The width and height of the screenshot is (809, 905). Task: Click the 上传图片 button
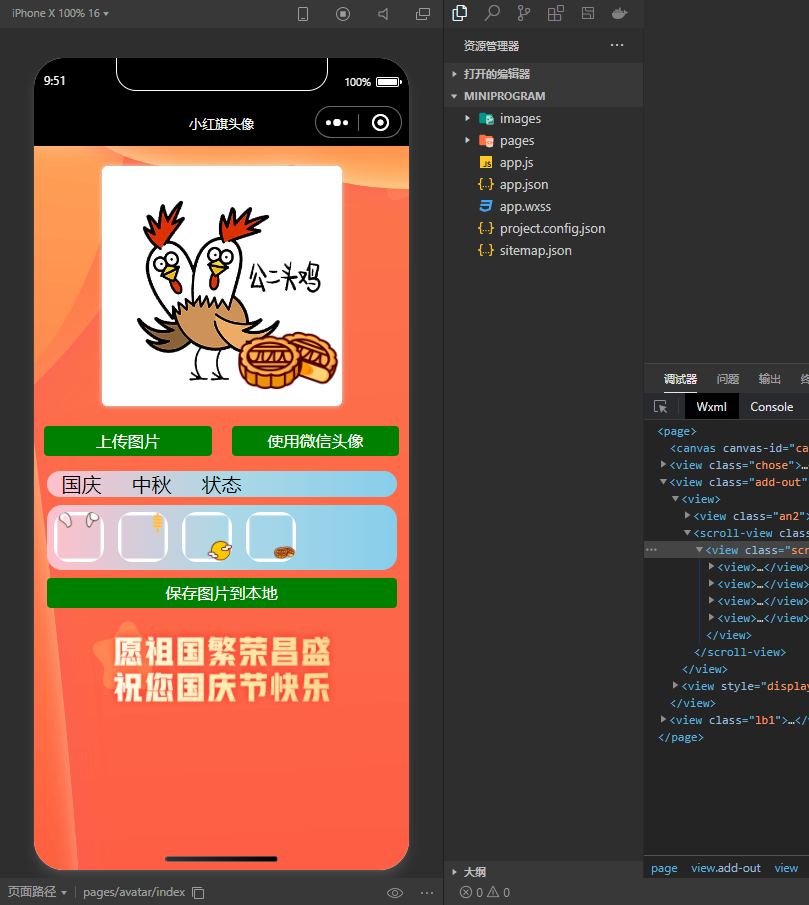[x=128, y=442]
